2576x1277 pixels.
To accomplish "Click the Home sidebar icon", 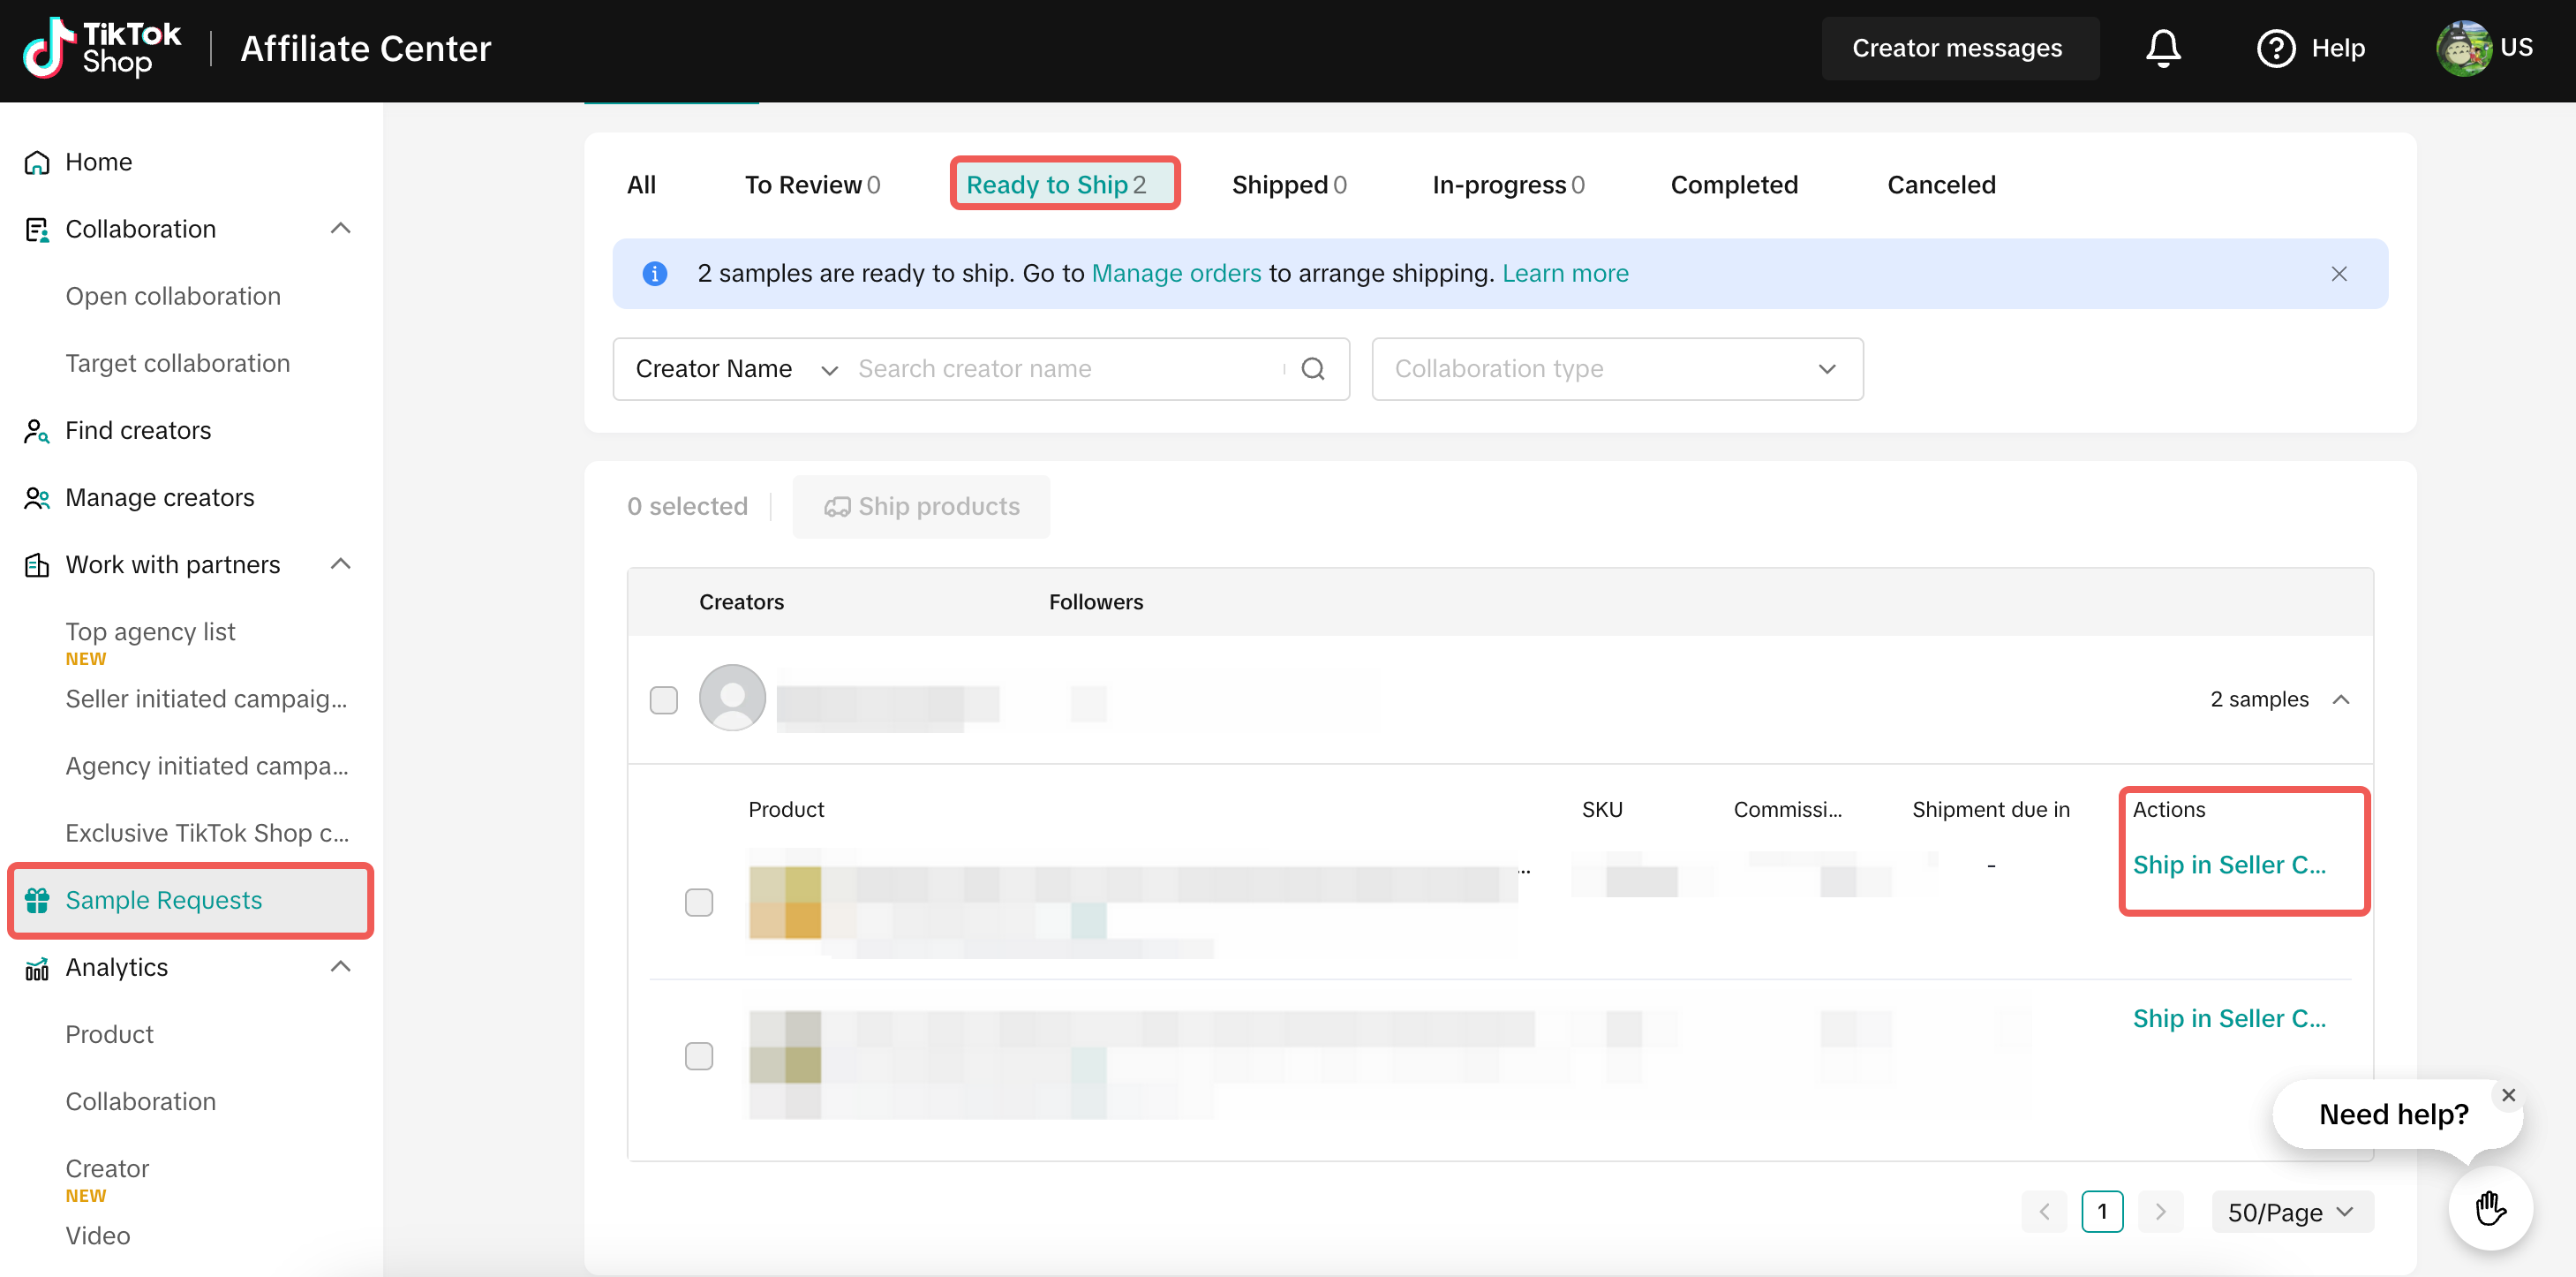I will tap(37, 162).
